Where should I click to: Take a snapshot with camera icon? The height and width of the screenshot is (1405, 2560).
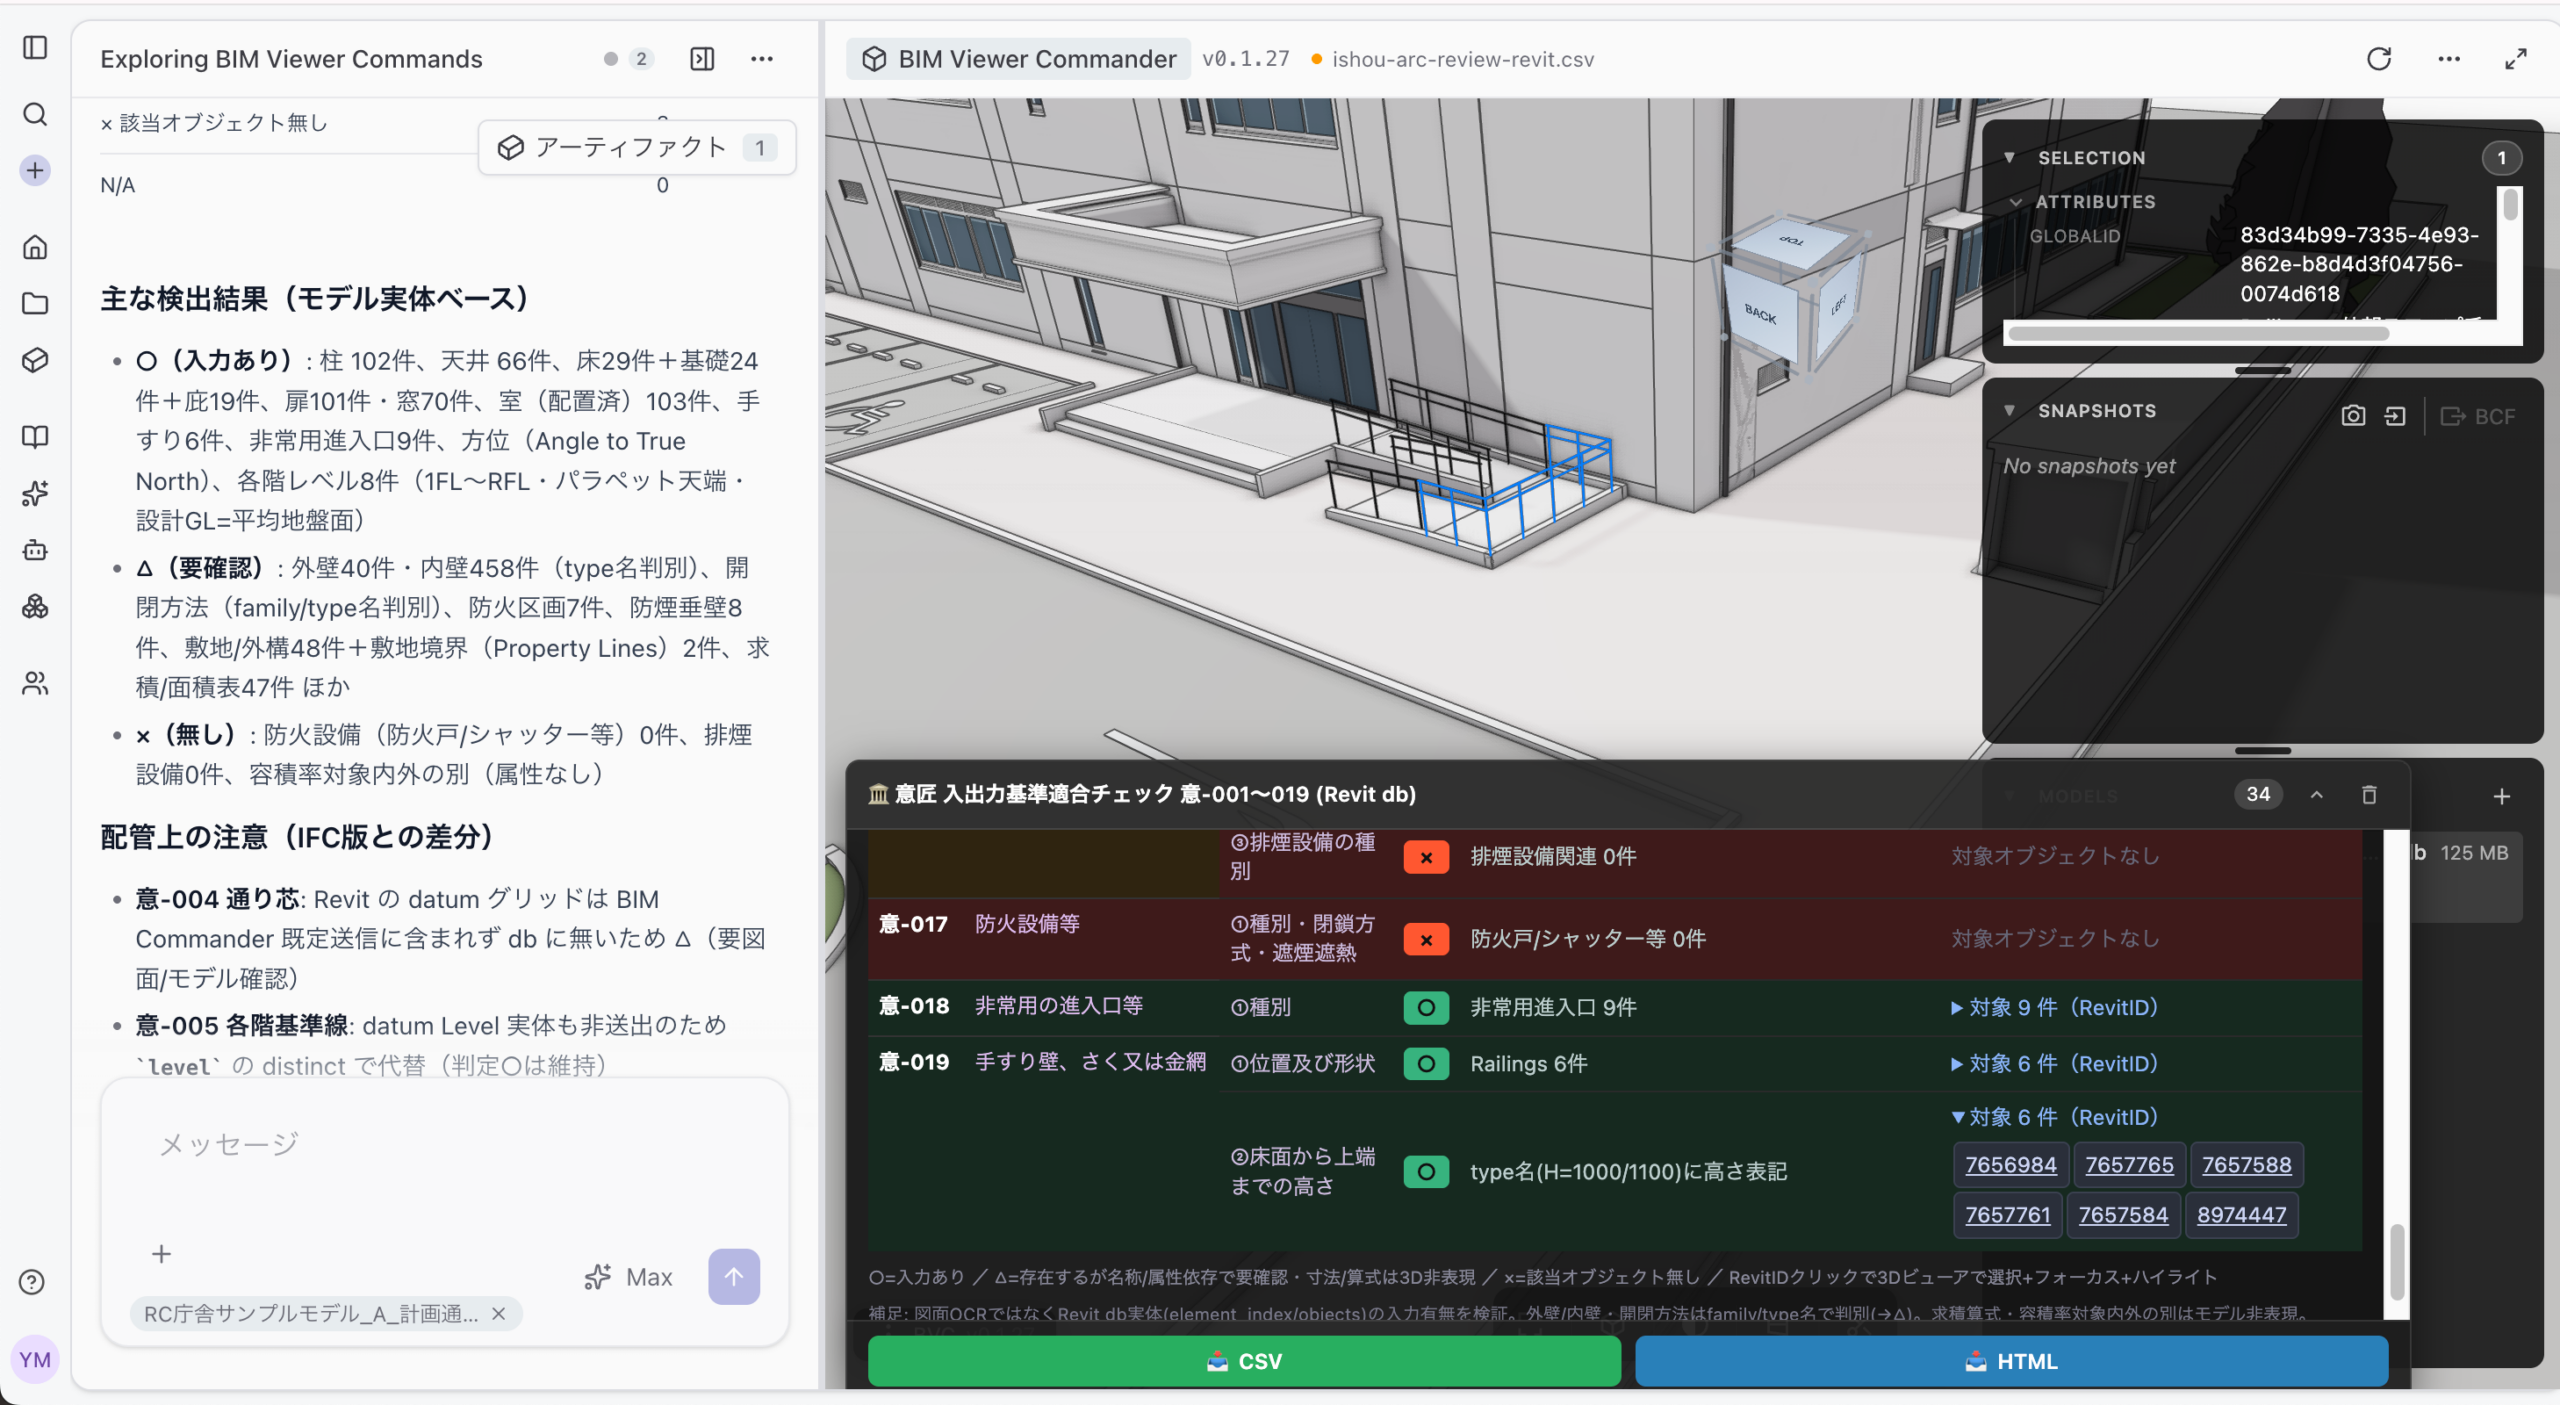(2353, 416)
